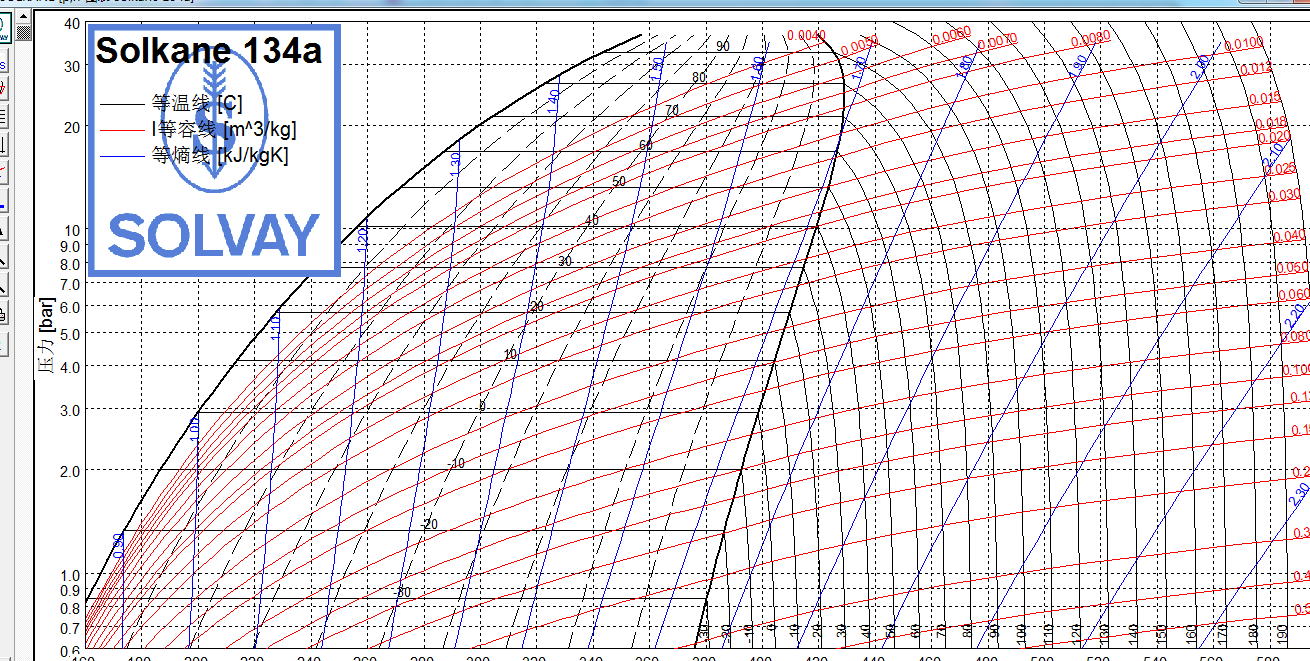Click the 9.0 pressure axis tick

(x=69, y=246)
